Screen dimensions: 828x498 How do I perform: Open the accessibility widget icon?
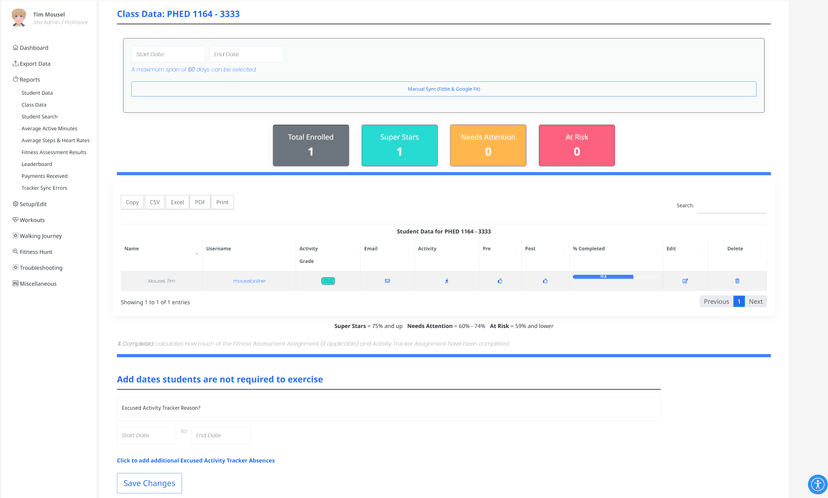point(817,484)
